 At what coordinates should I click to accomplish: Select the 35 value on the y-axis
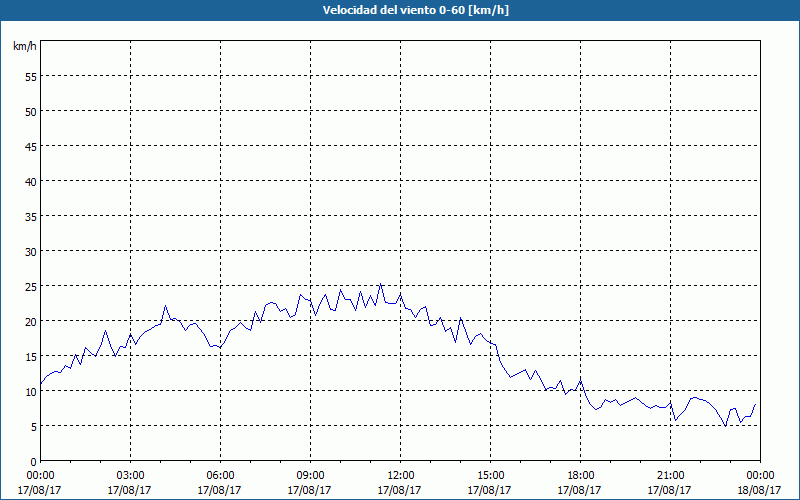(31, 216)
